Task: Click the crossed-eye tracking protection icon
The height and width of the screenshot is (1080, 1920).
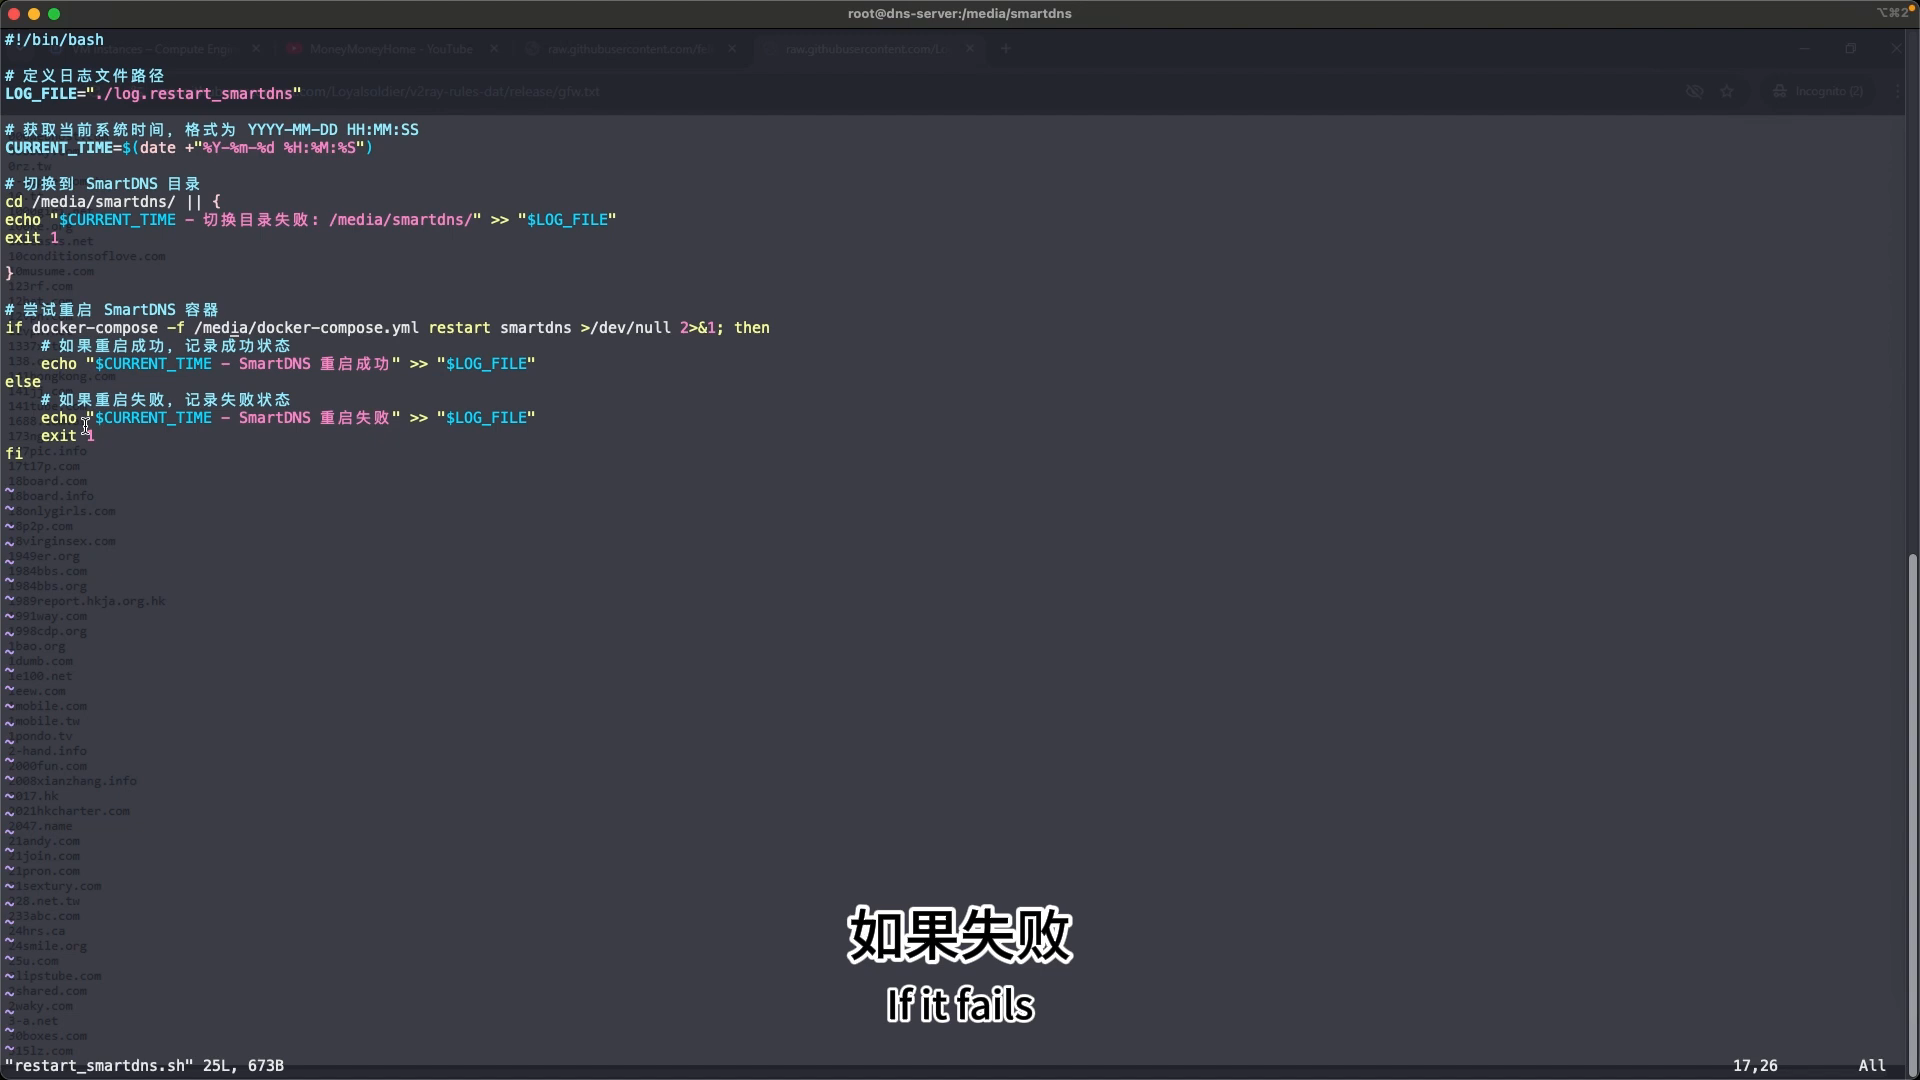Action: tap(1694, 91)
